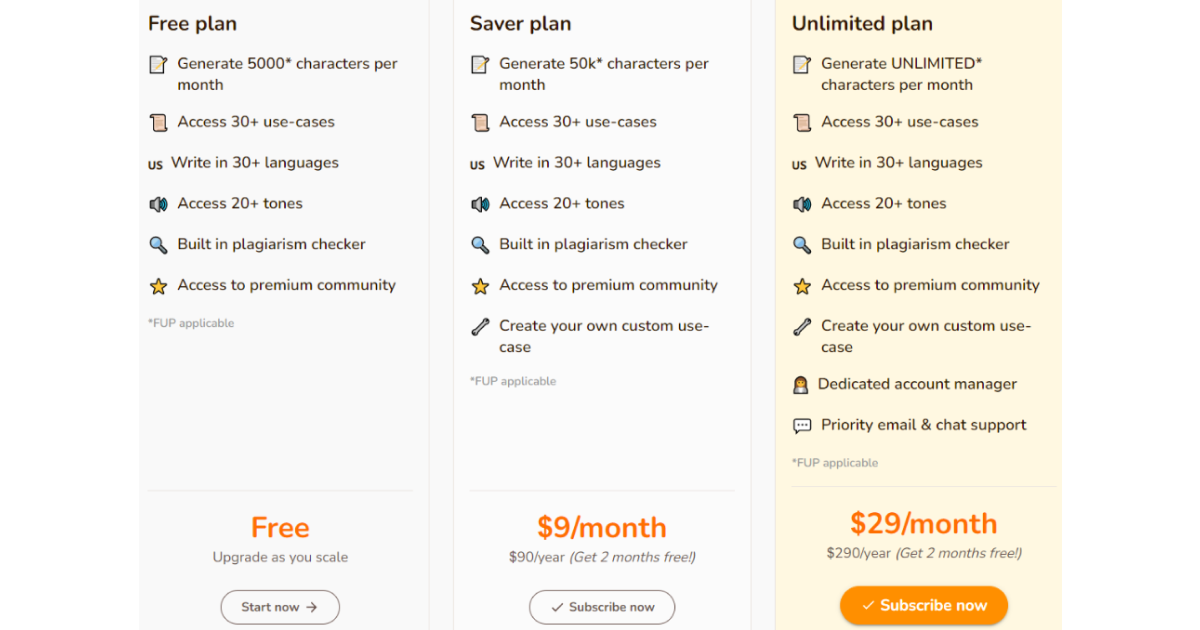Click the star icon in Saver plan
The height and width of the screenshot is (630, 1200).
pos(480,286)
